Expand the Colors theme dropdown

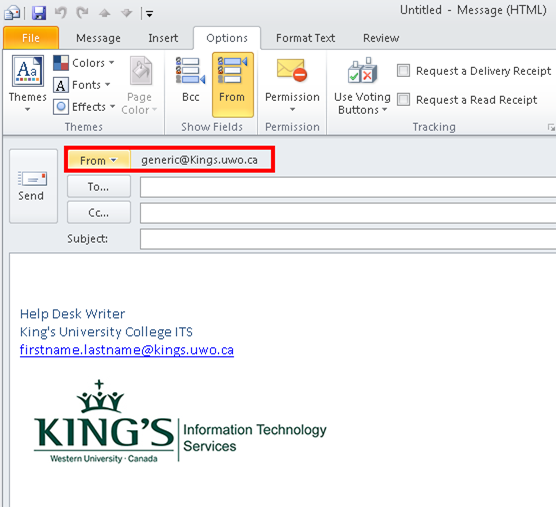(84, 63)
